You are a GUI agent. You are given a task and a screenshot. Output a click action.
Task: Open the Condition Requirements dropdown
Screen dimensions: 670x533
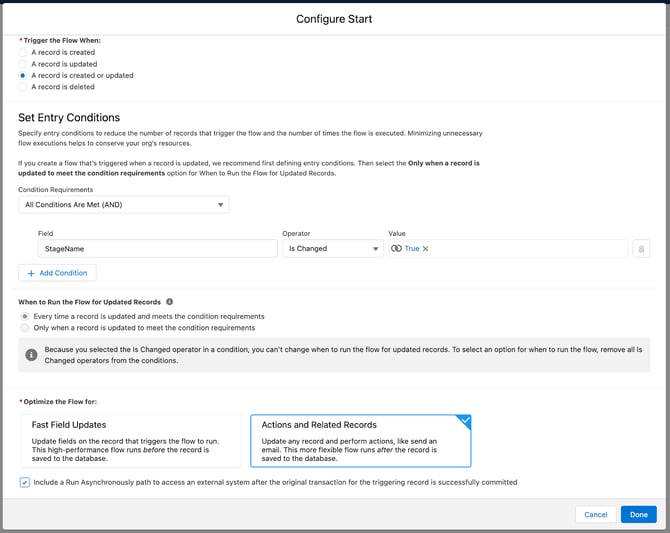(123, 204)
